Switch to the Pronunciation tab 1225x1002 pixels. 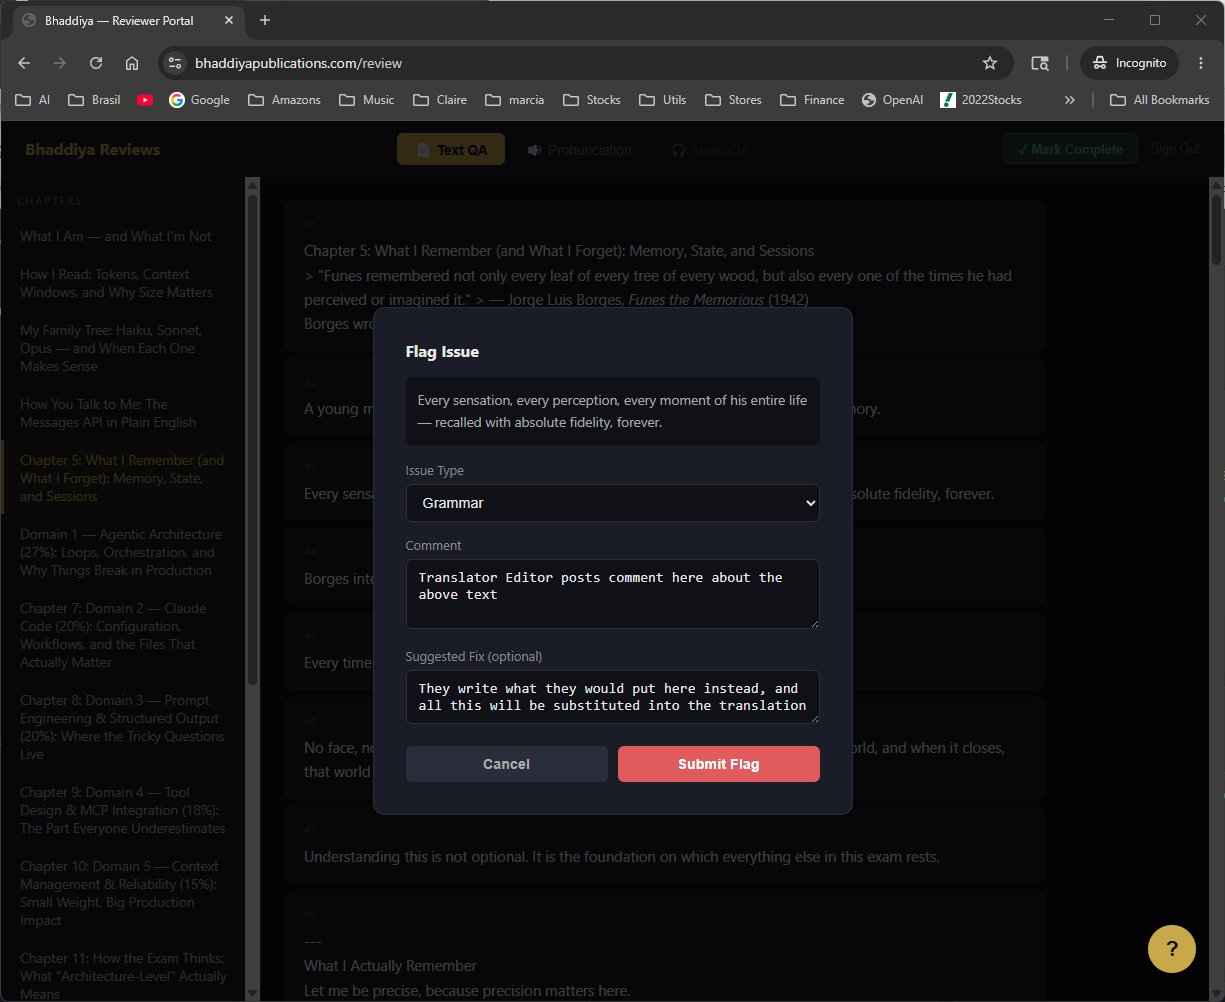580,150
